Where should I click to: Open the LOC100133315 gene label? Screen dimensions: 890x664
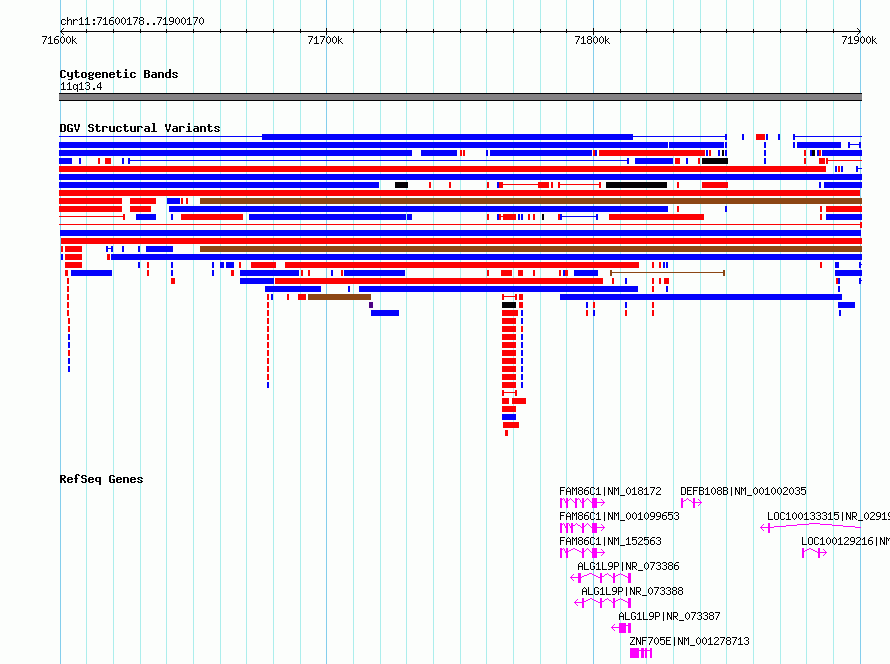pos(828,516)
